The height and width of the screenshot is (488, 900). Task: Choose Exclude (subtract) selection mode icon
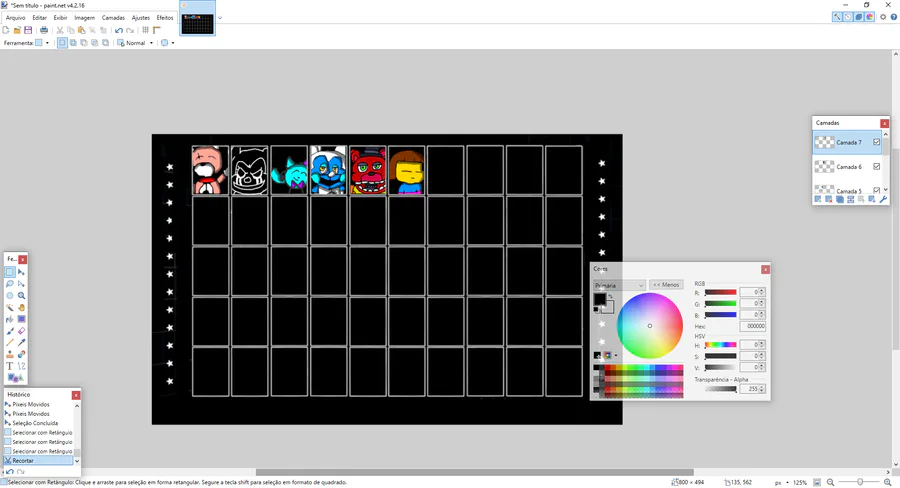pyautogui.click(x=84, y=42)
